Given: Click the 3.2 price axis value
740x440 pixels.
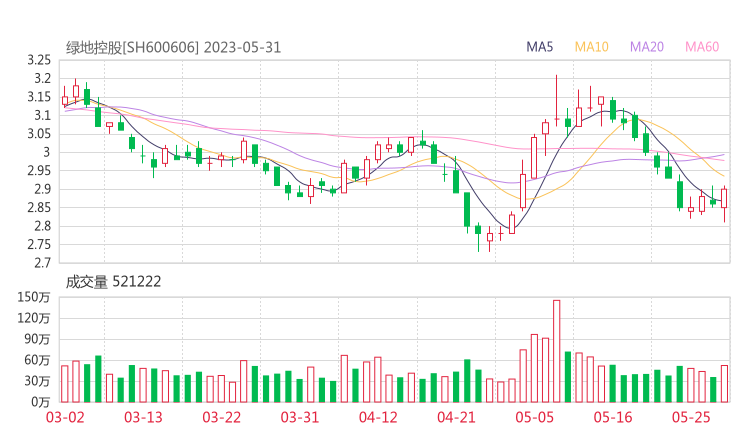Looking at the screenshot, I should 42,78.
